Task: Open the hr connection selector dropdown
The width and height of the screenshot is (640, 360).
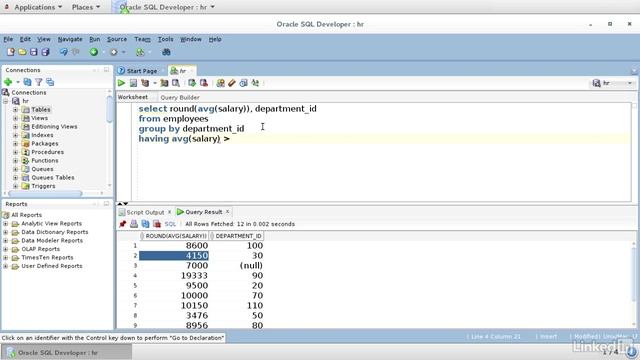Action: coord(630,83)
